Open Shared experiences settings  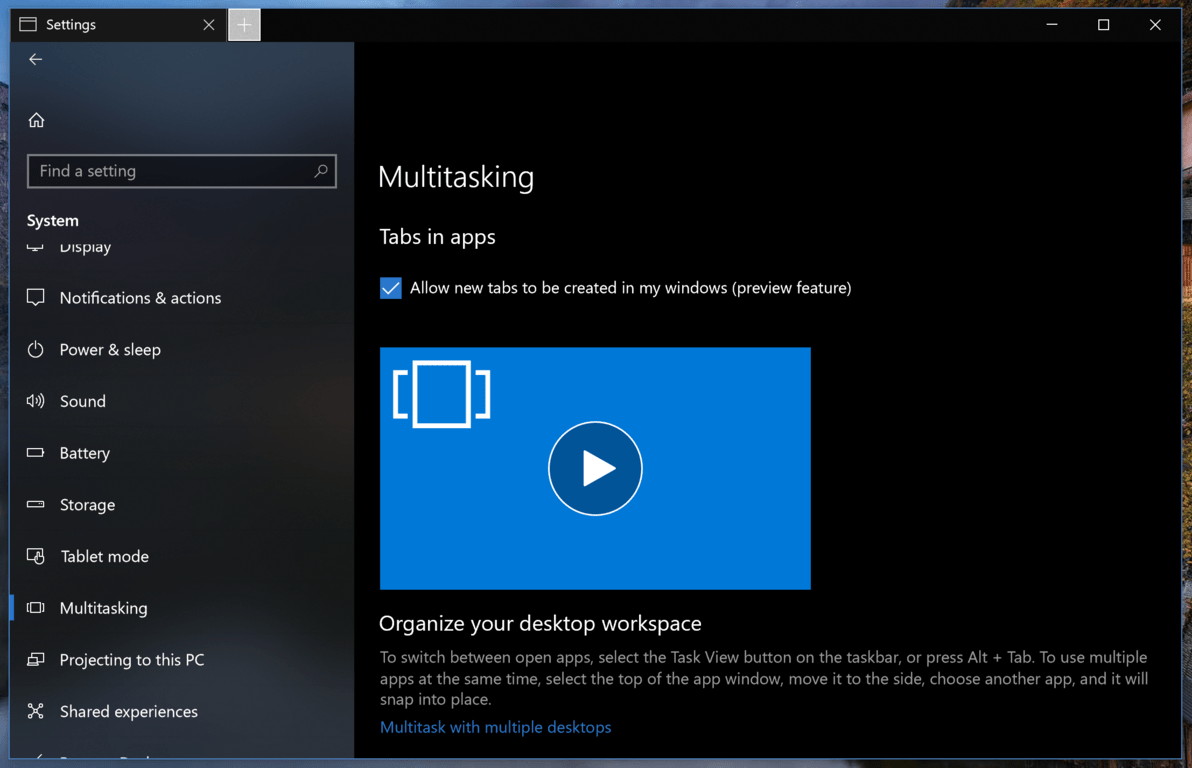click(182, 711)
